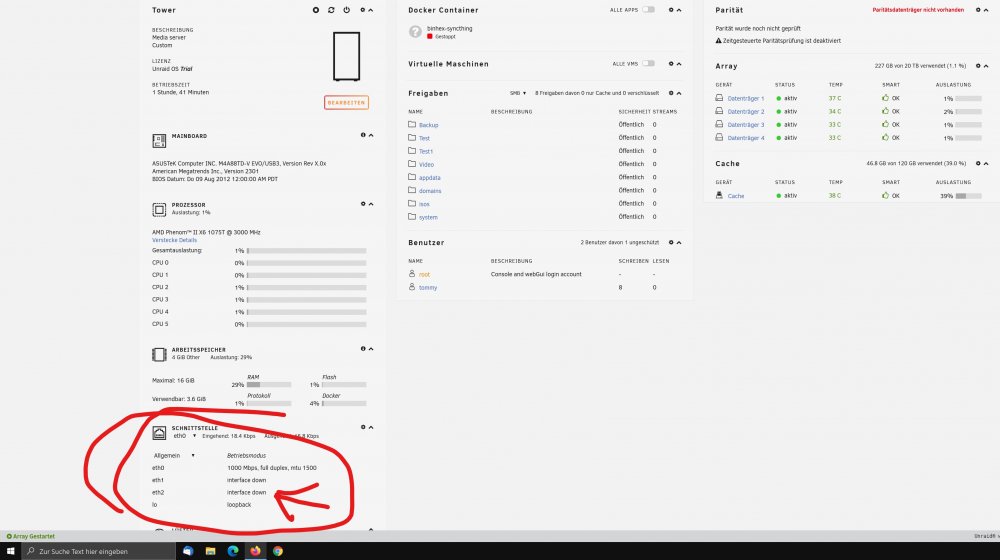Open the Video share link
The image size is (1000, 560).
coord(426,165)
